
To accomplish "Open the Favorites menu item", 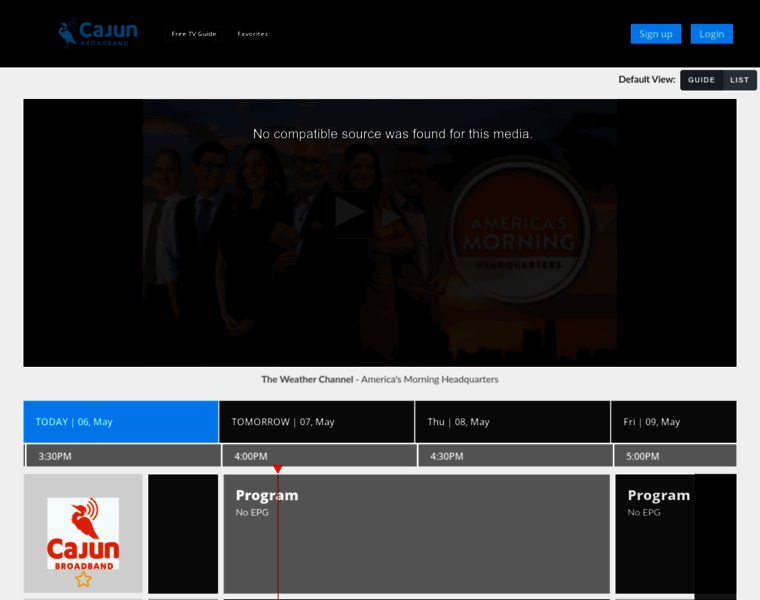I will tap(253, 34).
